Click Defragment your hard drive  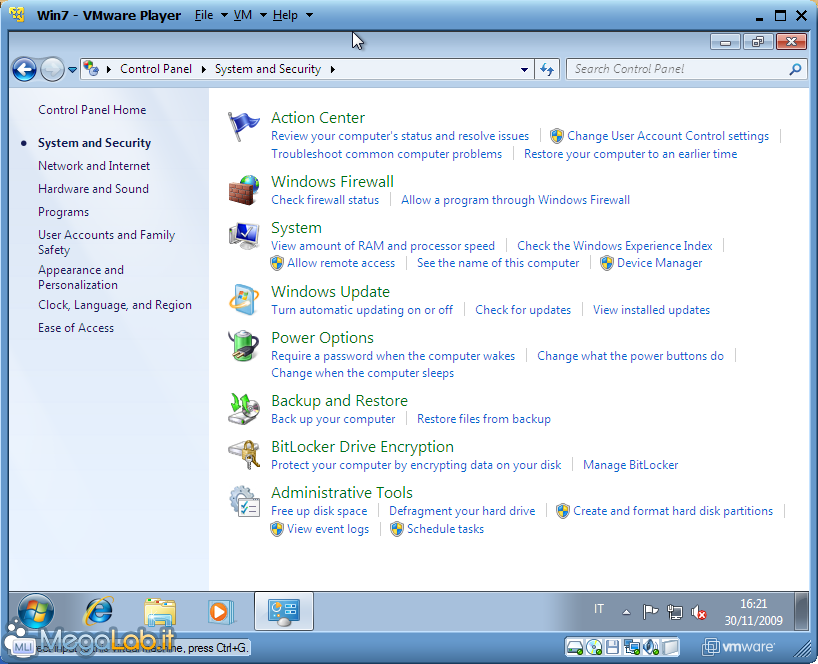(462, 511)
